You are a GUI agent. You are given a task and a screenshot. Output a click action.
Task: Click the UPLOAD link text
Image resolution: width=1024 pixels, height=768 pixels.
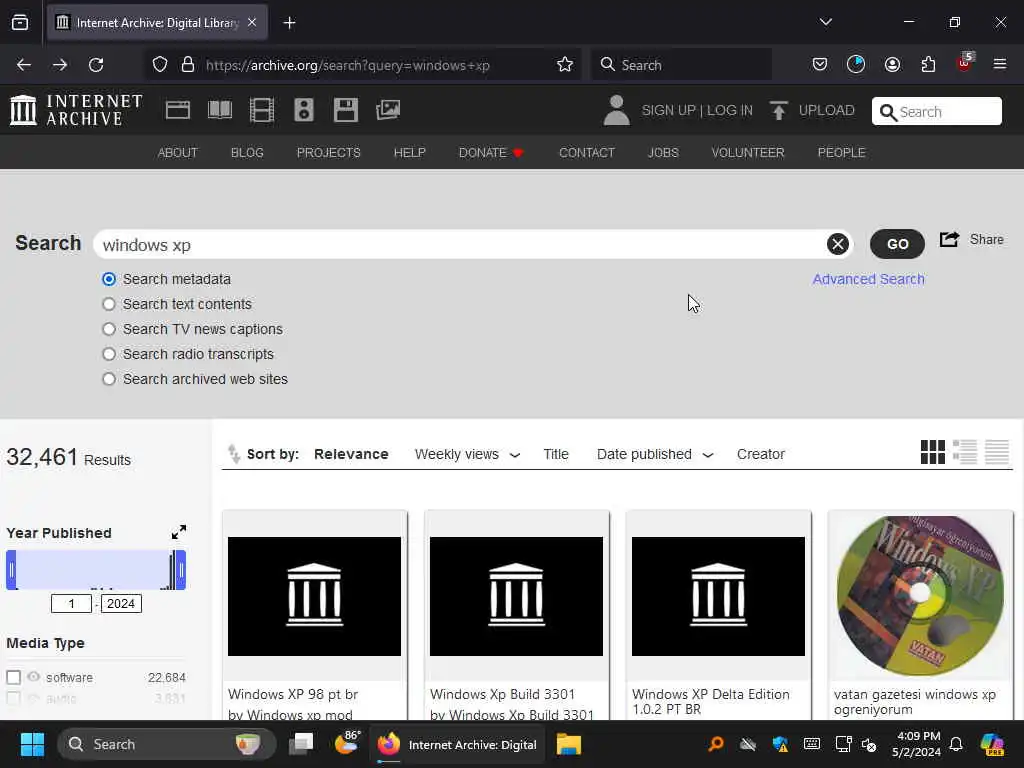(x=826, y=110)
